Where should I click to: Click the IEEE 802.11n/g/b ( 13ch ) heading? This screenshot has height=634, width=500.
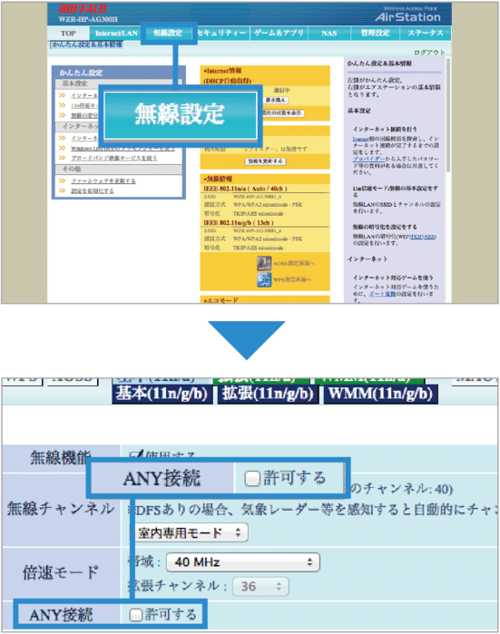click(238, 223)
